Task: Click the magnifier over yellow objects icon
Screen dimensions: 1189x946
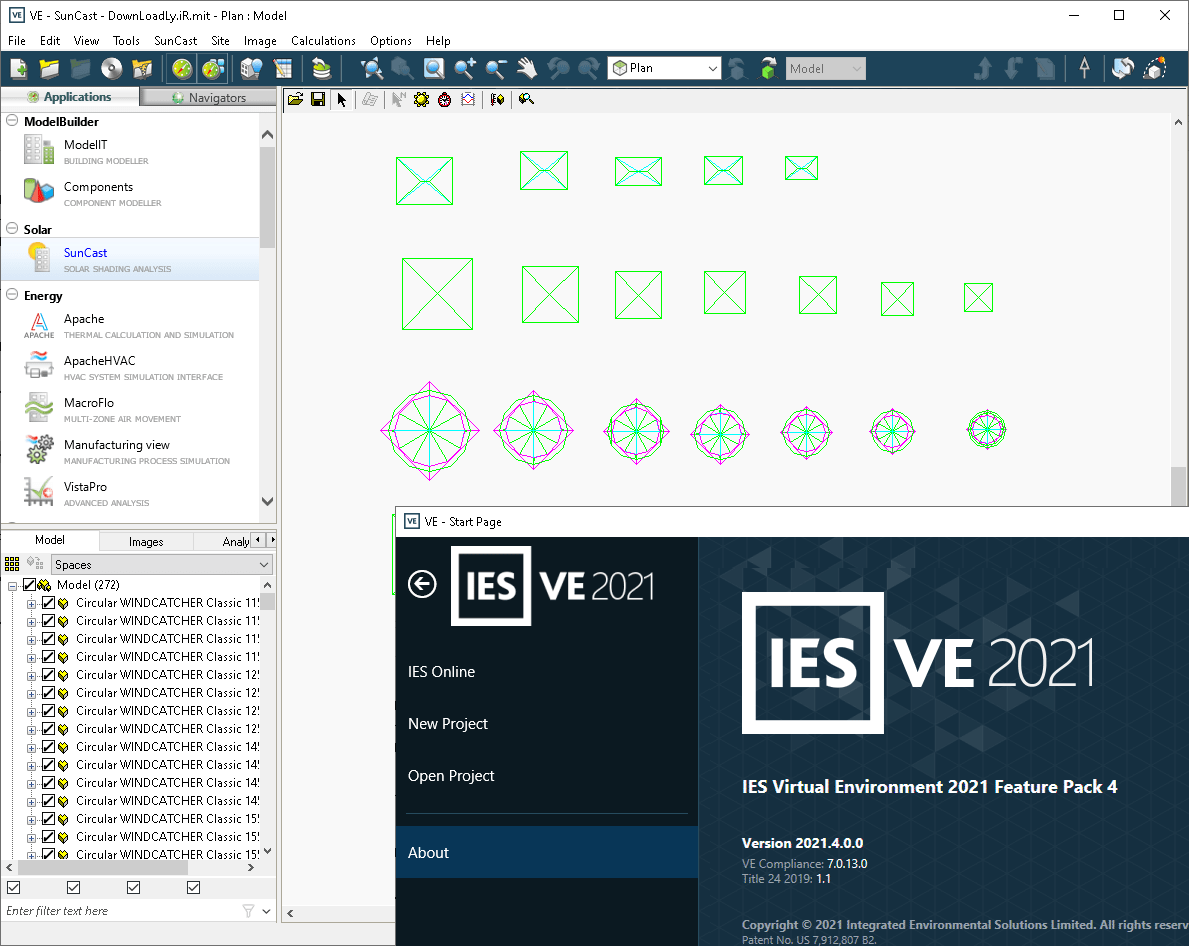Action: (526, 99)
